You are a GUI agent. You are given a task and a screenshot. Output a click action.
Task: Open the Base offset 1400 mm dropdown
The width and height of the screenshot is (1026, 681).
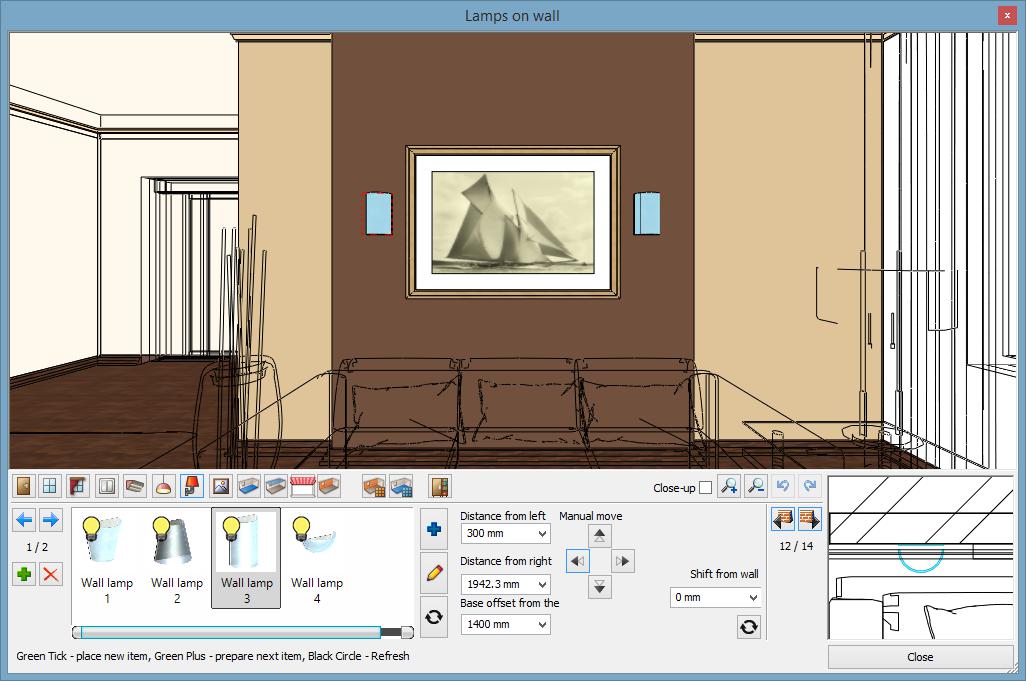[505, 624]
